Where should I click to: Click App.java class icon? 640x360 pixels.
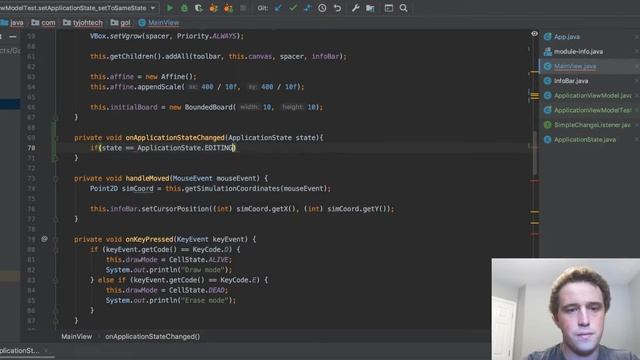(547, 37)
